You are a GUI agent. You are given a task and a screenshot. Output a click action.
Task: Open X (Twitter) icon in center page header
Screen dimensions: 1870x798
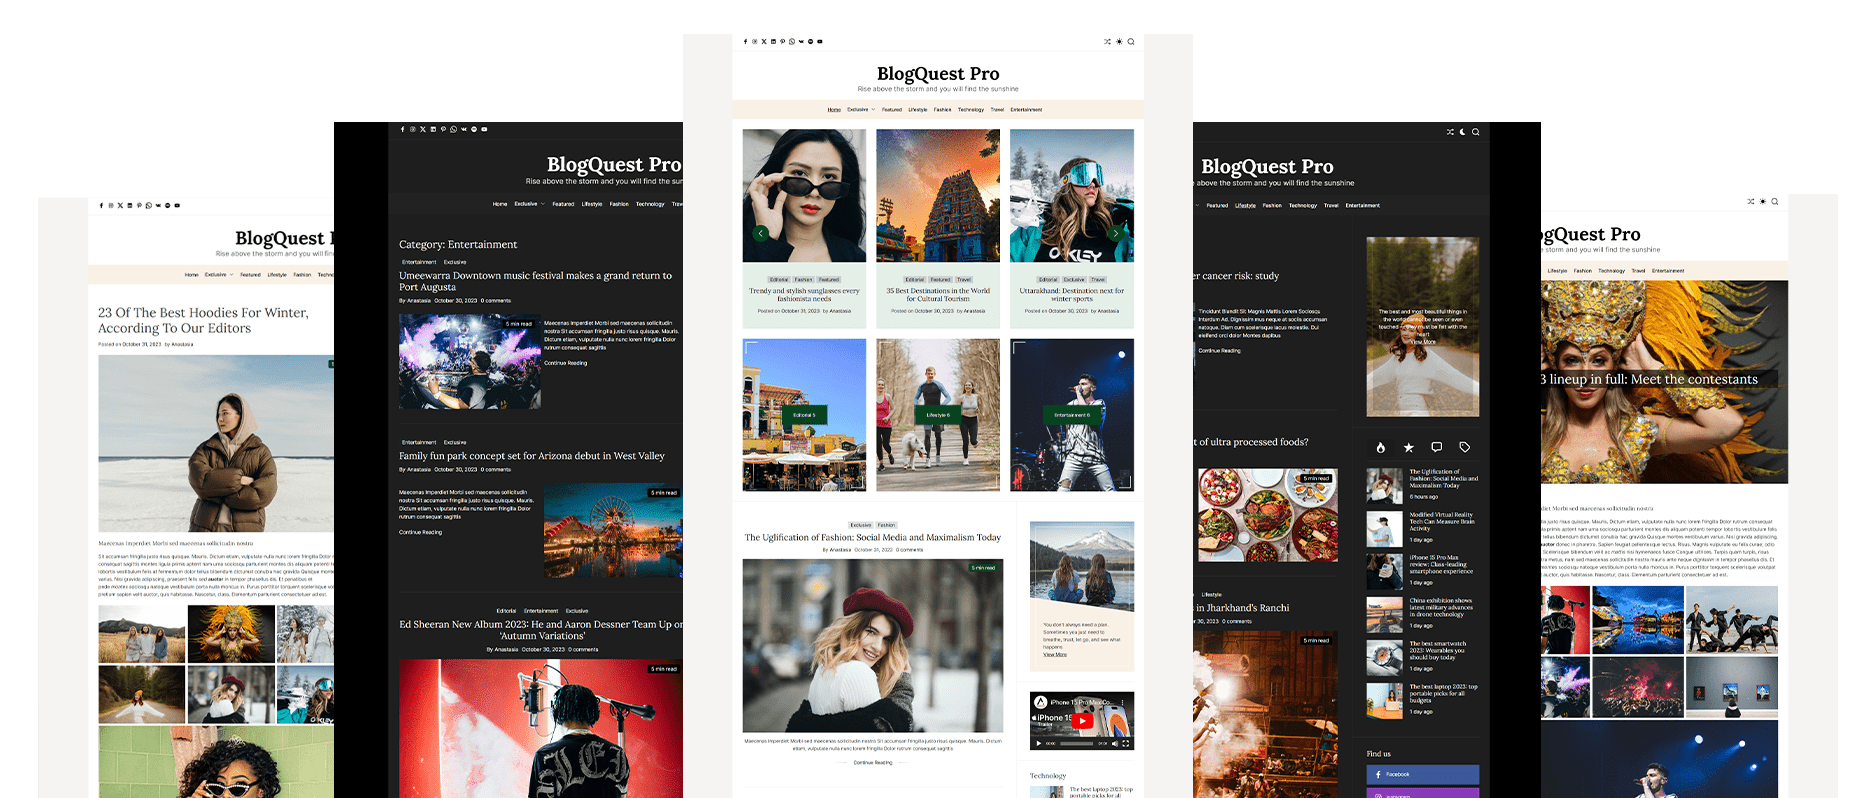(x=764, y=42)
